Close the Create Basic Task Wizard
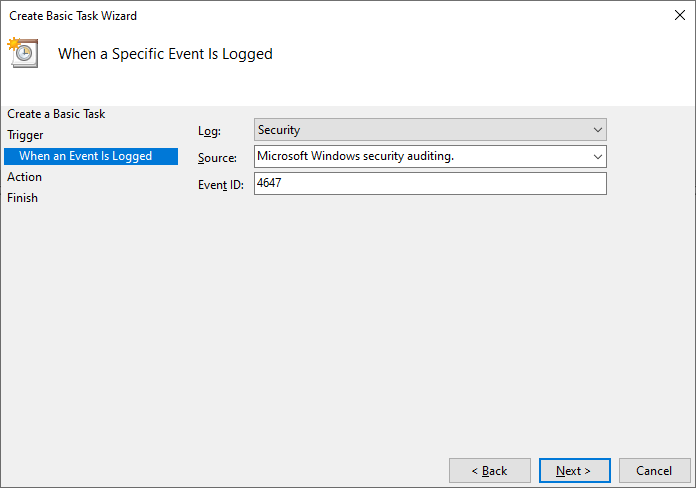Image resolution: width=696 pixels, height=488 pixels. coord(679,15)
